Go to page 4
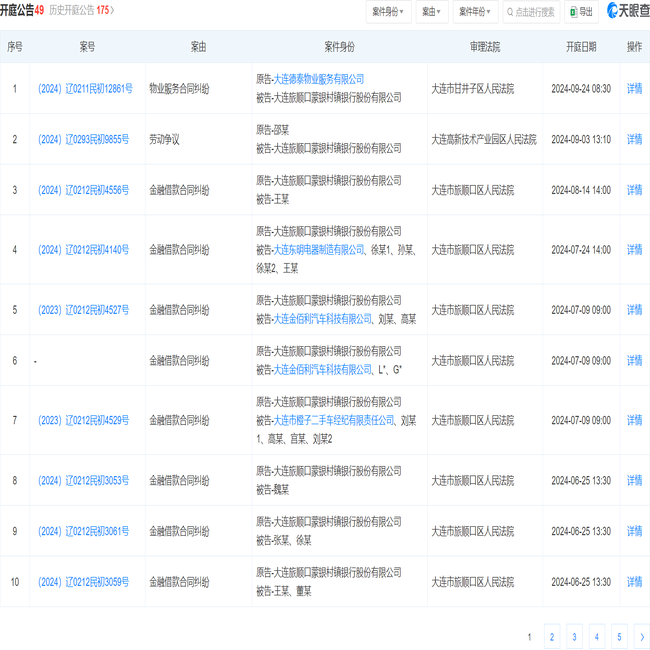The image size is (650, 650). (x=597, y=637)
